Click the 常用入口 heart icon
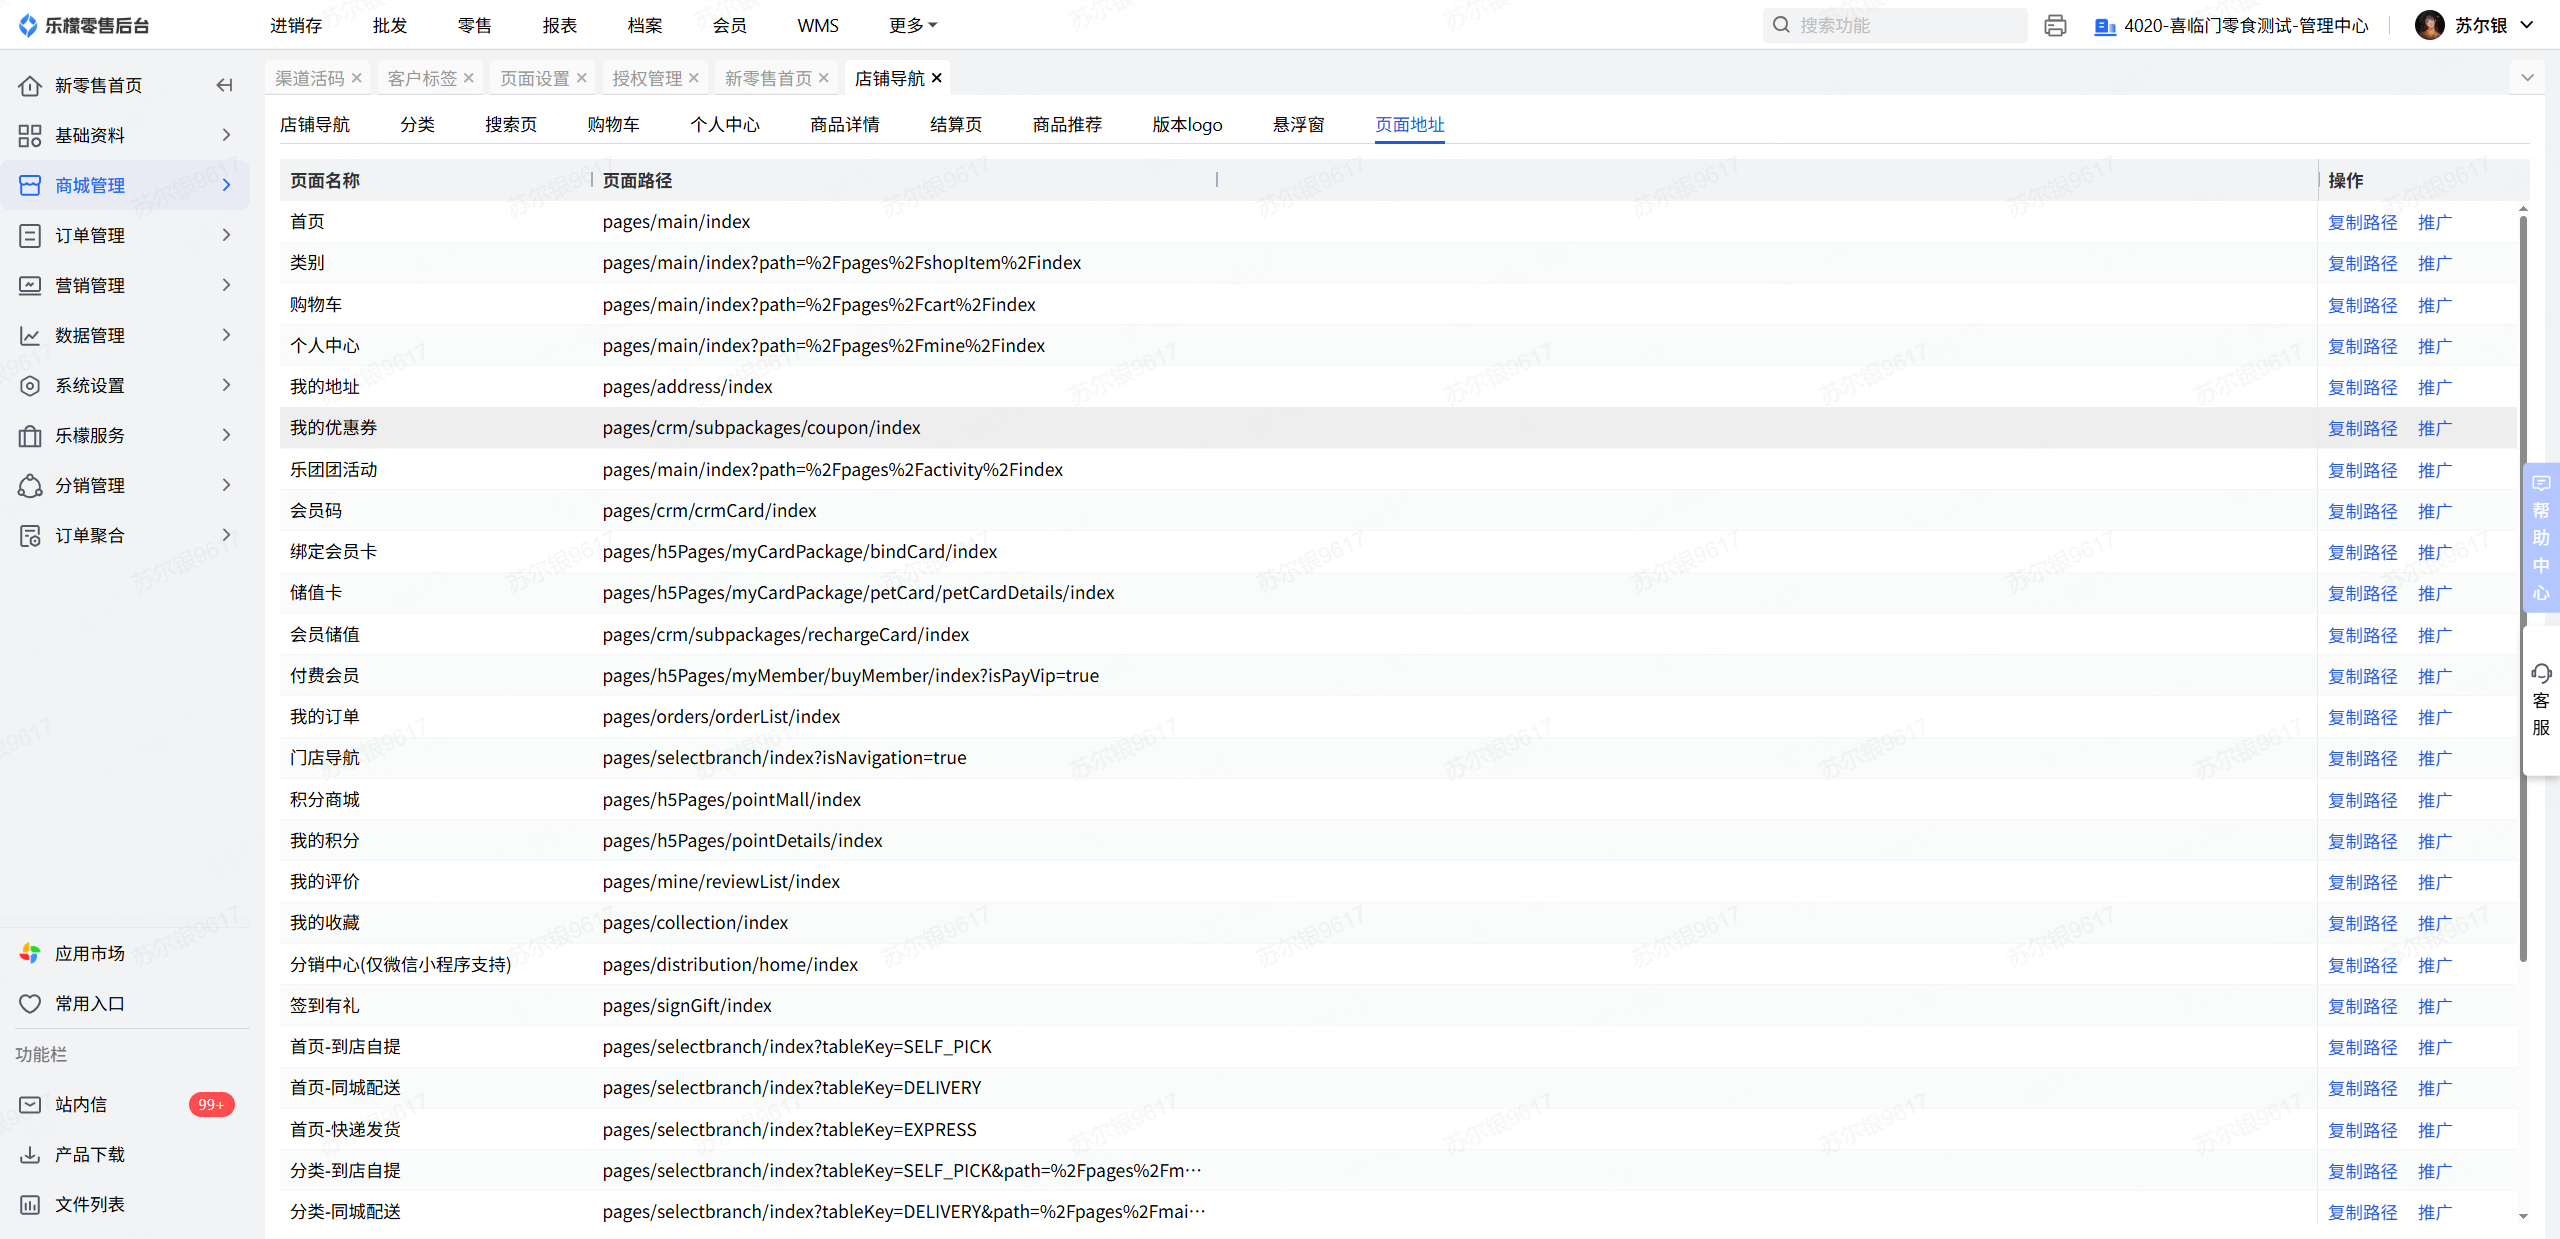The width and height of the screenshot is (2560, 1239). (x=30, y=1003)
